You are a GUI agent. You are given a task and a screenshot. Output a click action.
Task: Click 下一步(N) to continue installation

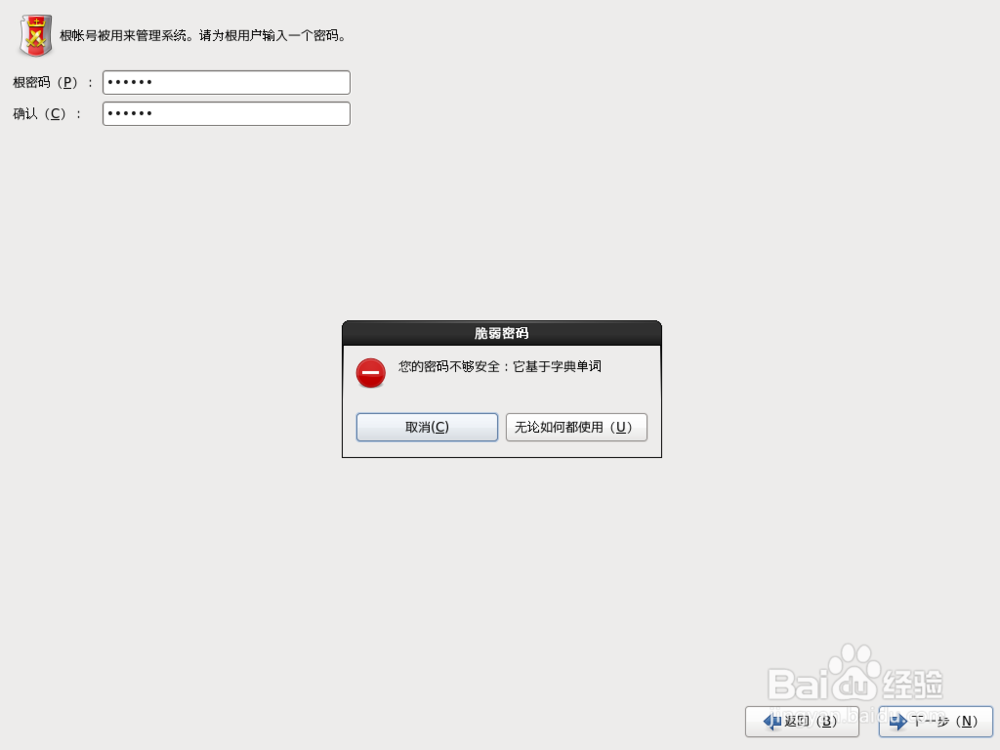coord(933,721)
